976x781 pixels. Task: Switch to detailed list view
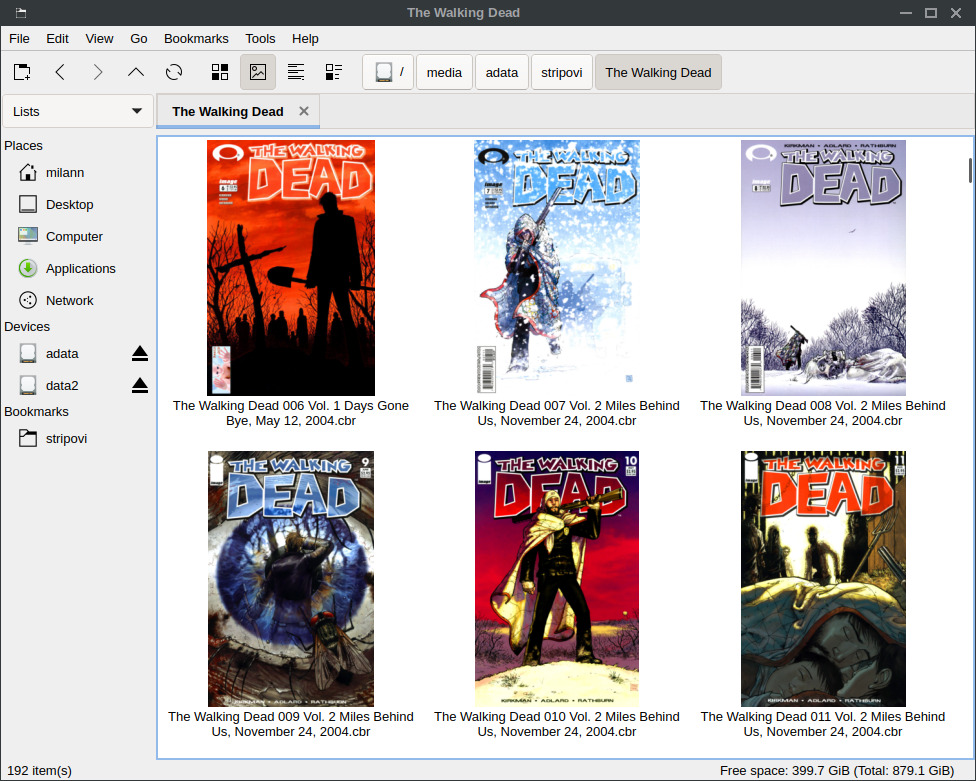coord(334,72)
